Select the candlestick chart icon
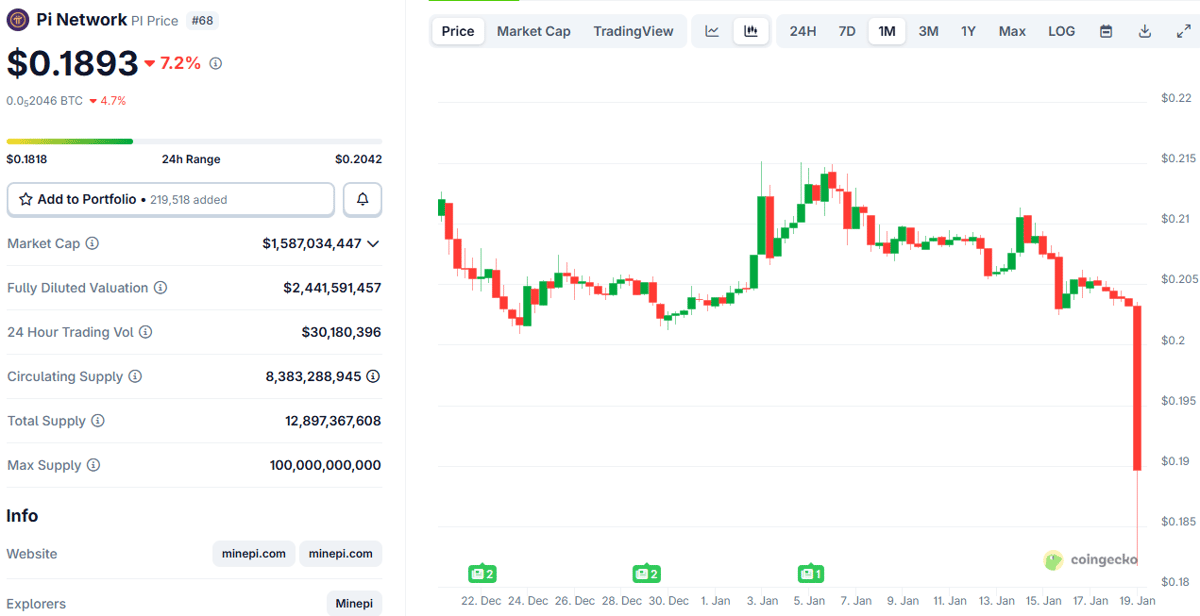 750,31
